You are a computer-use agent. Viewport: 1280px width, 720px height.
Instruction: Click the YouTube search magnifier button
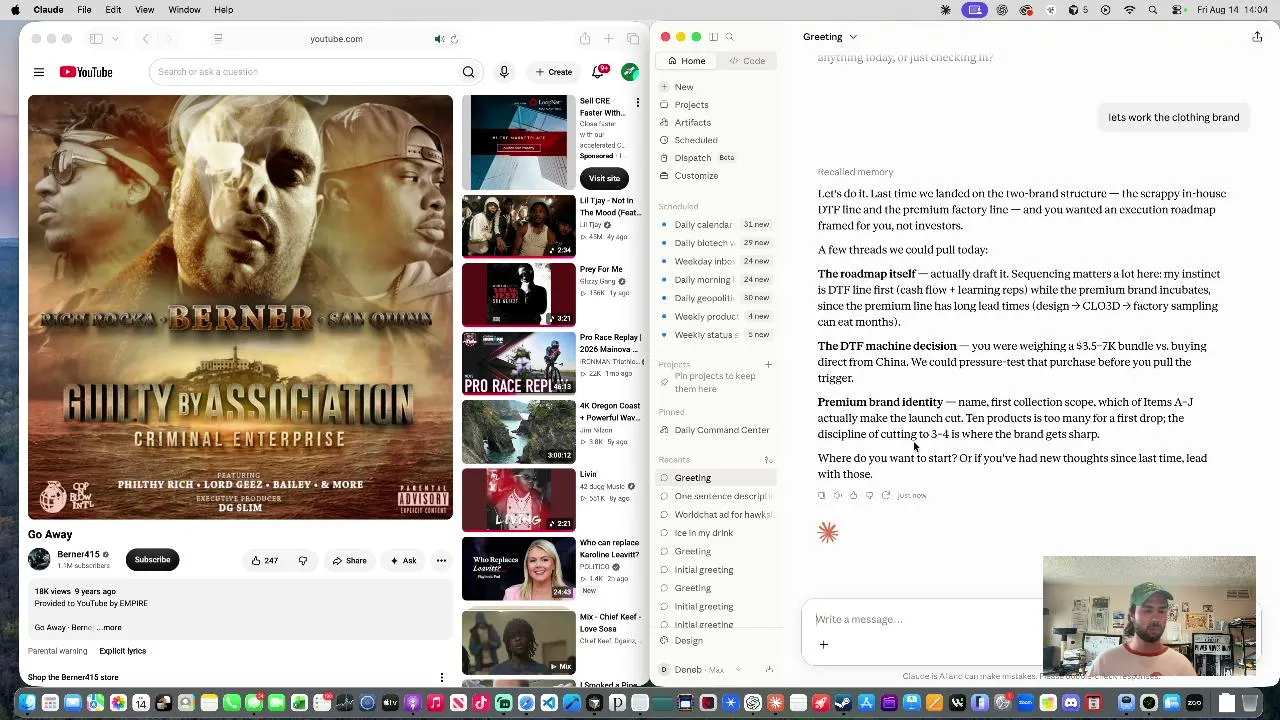pyautogui.click(x=468, y=72)
